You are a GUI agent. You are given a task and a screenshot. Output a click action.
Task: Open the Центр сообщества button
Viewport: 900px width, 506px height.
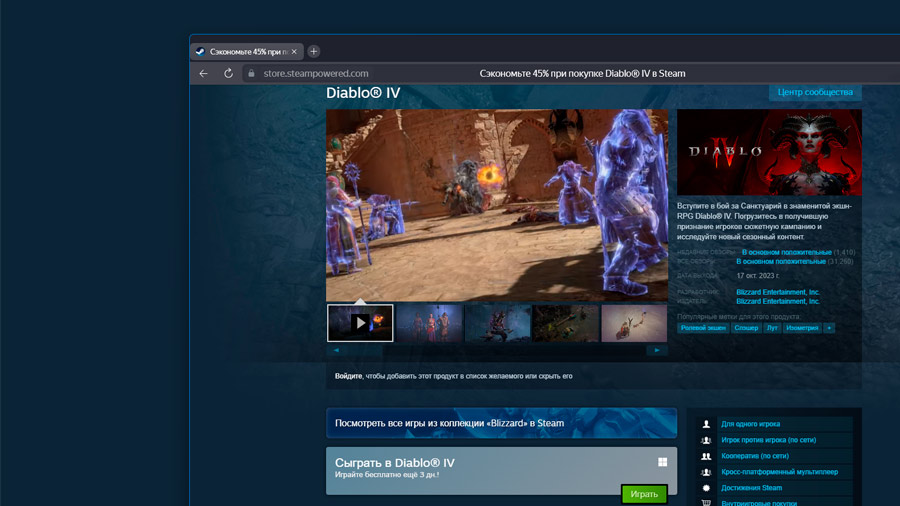pyautogui.click(x=815, y=92)
